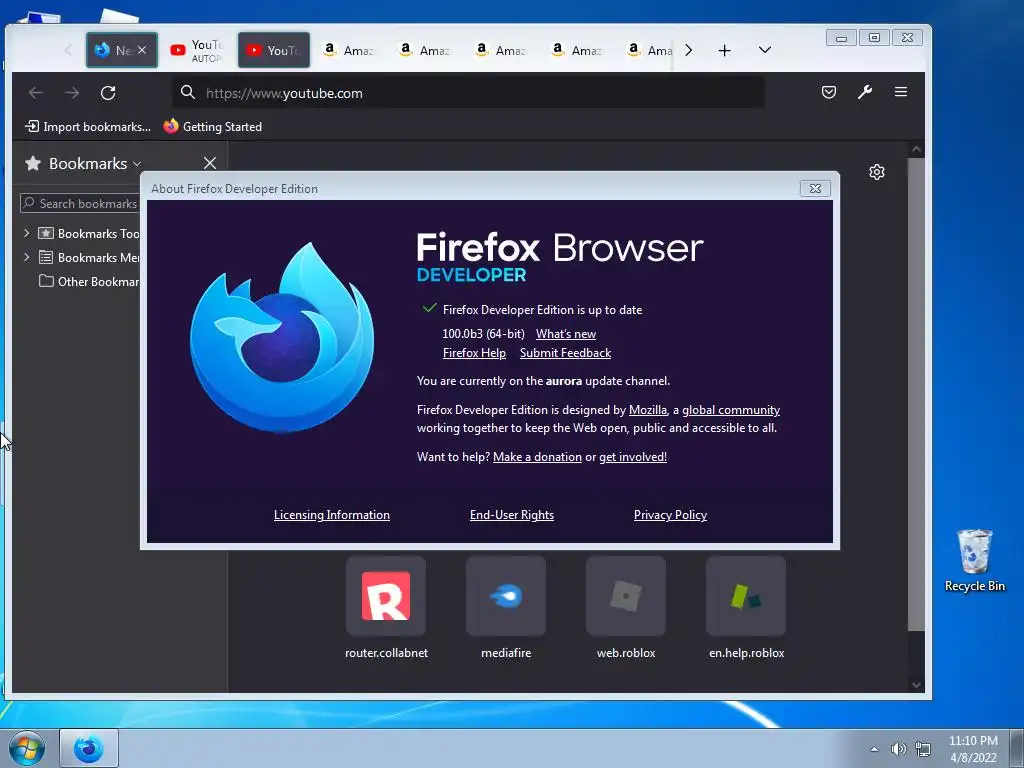Open Save to Pocket icon
The height and width of the screenshot is (768, 1024).
tap(829, 92)
